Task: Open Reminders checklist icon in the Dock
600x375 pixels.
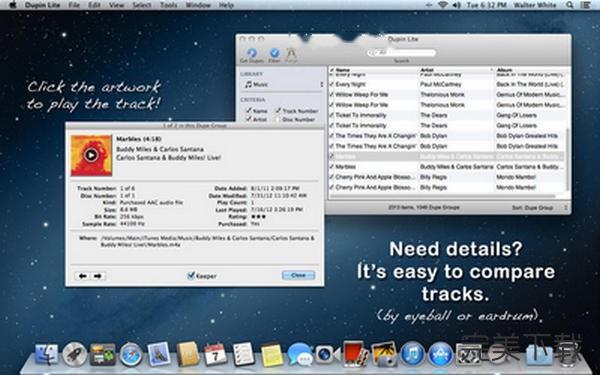Action: tap(243, 354)
